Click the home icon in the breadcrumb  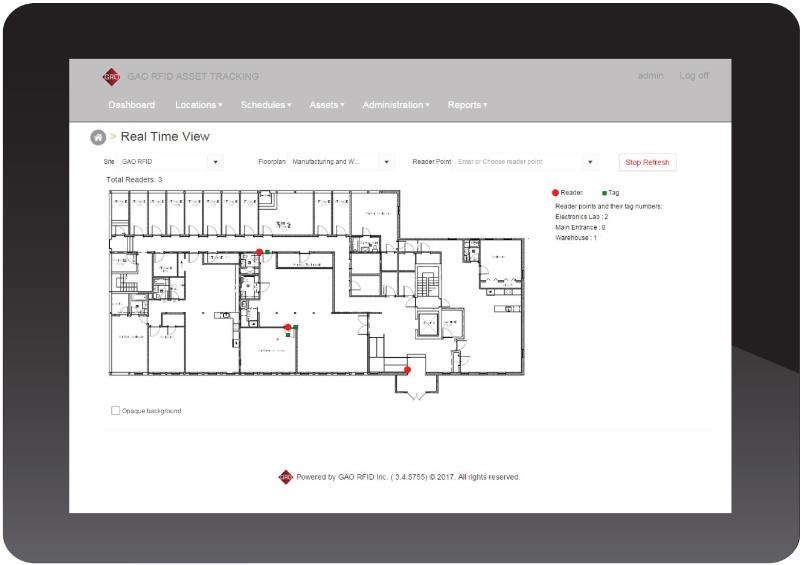(98, 137)
